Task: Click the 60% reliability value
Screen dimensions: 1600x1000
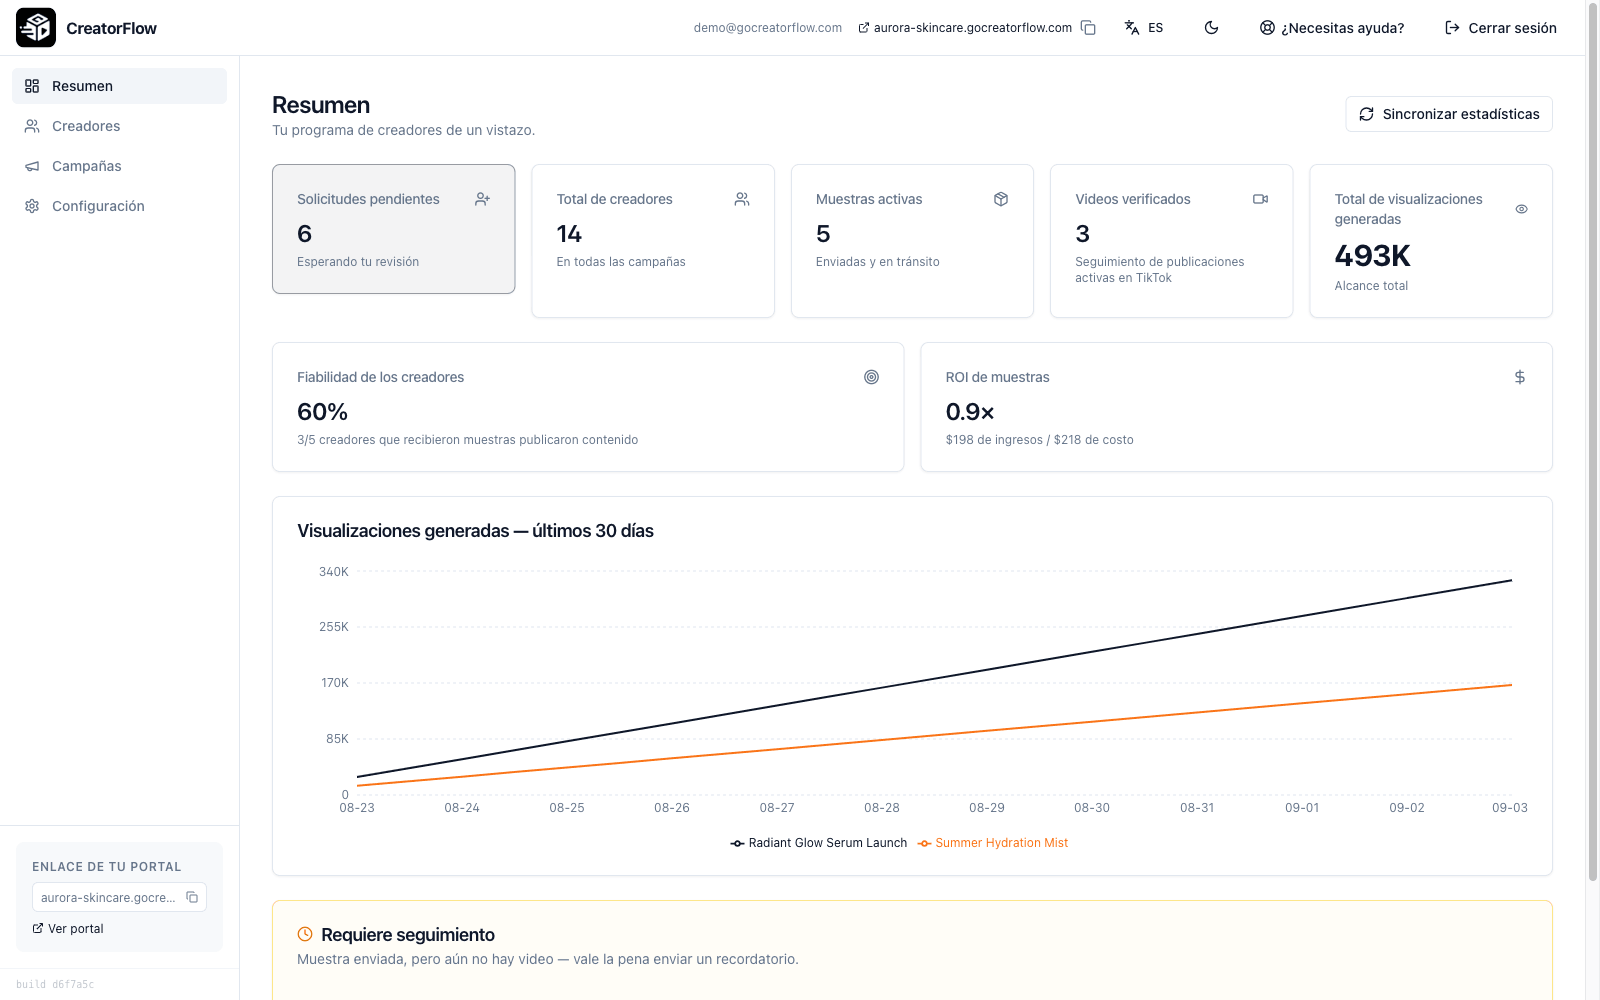Action: (322, 412)
